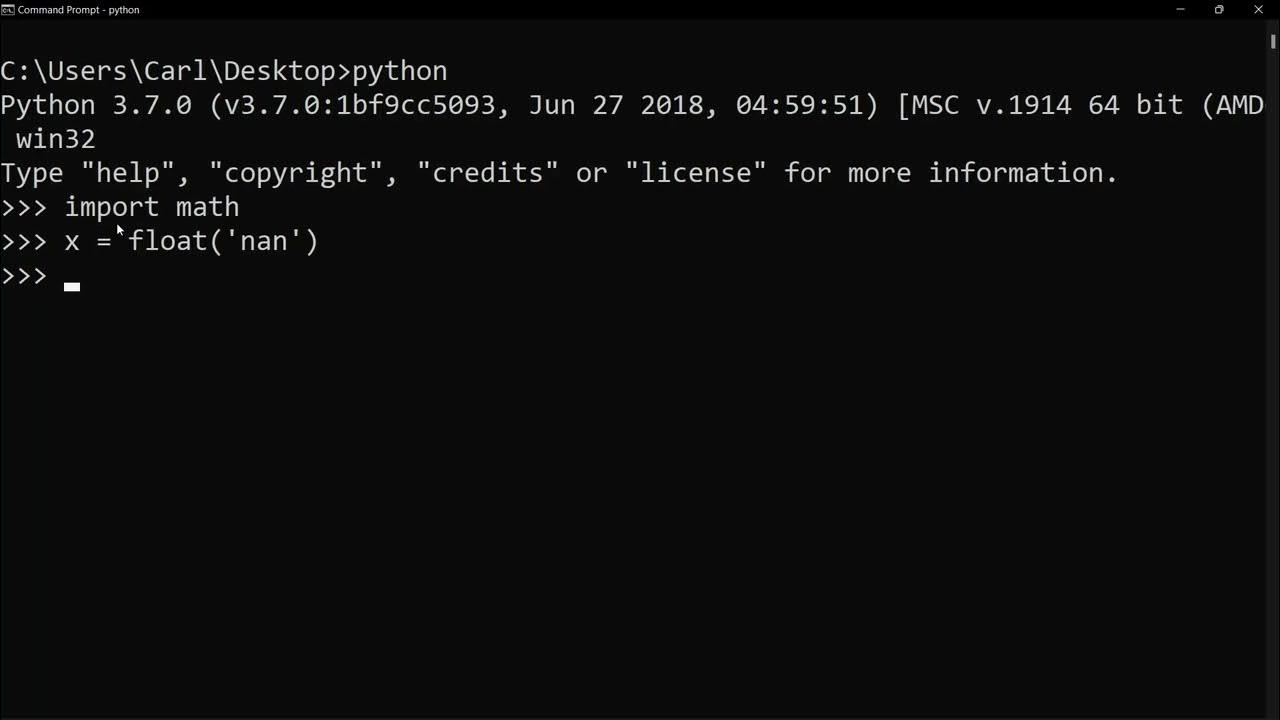Screen dimensions: 1280x720
Task: Close the Command Prompt window
Action: 1259,10
